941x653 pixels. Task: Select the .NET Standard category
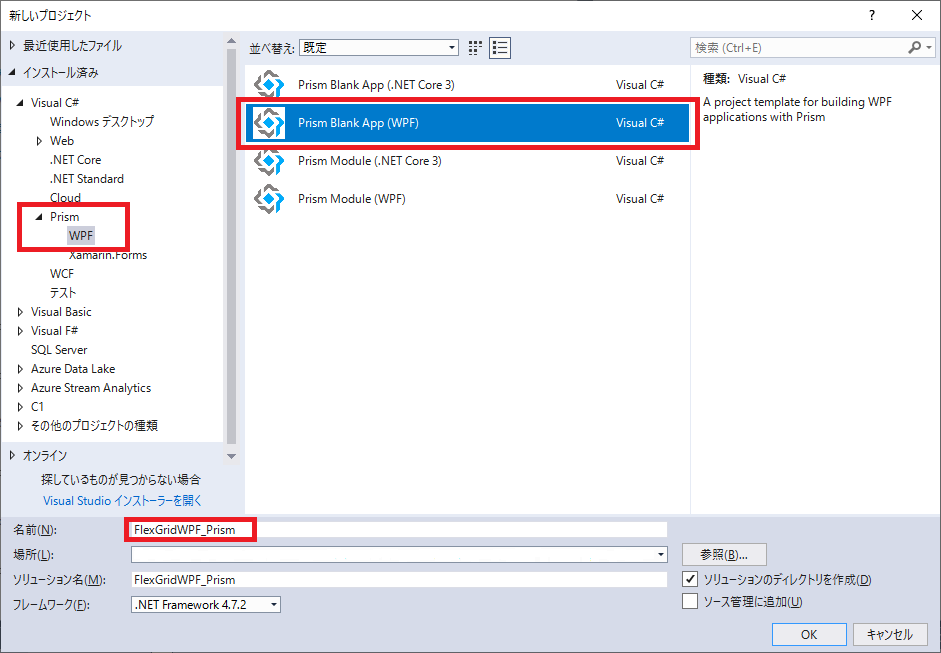click(x=87, y=179)
